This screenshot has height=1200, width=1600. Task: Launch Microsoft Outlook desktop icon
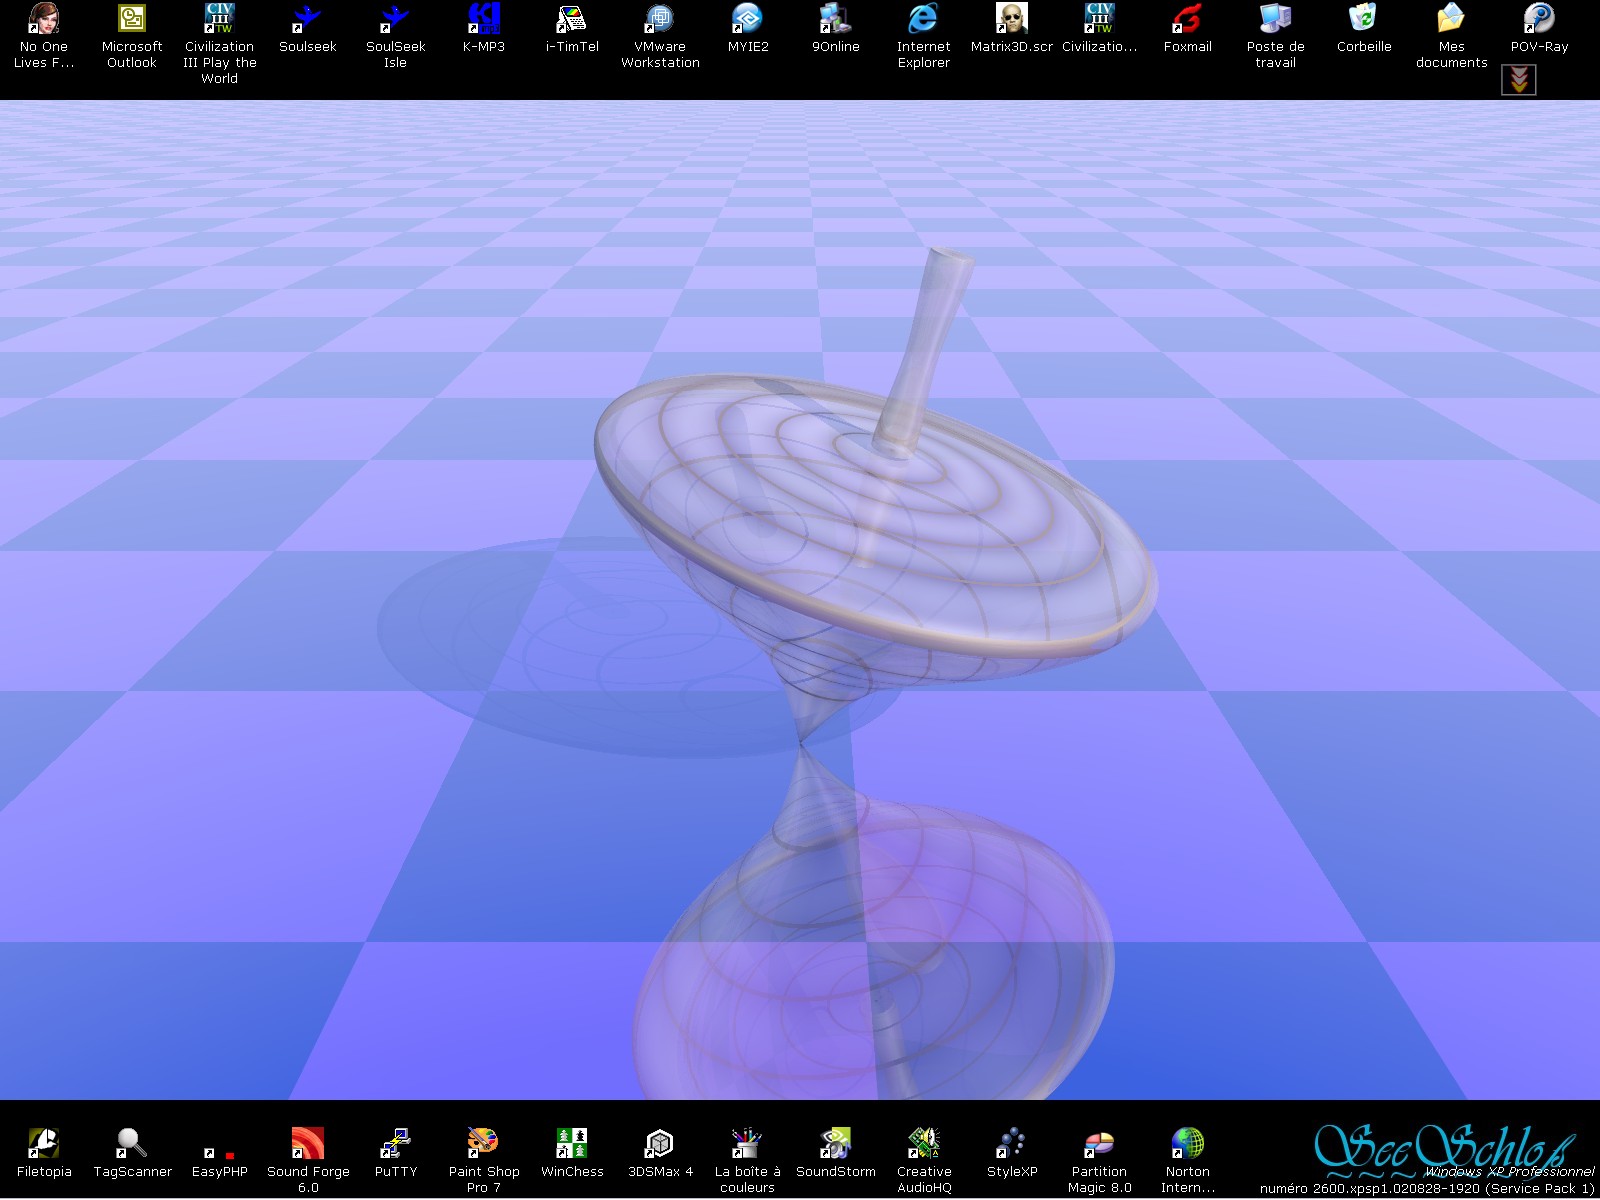(x=132, y=18)
